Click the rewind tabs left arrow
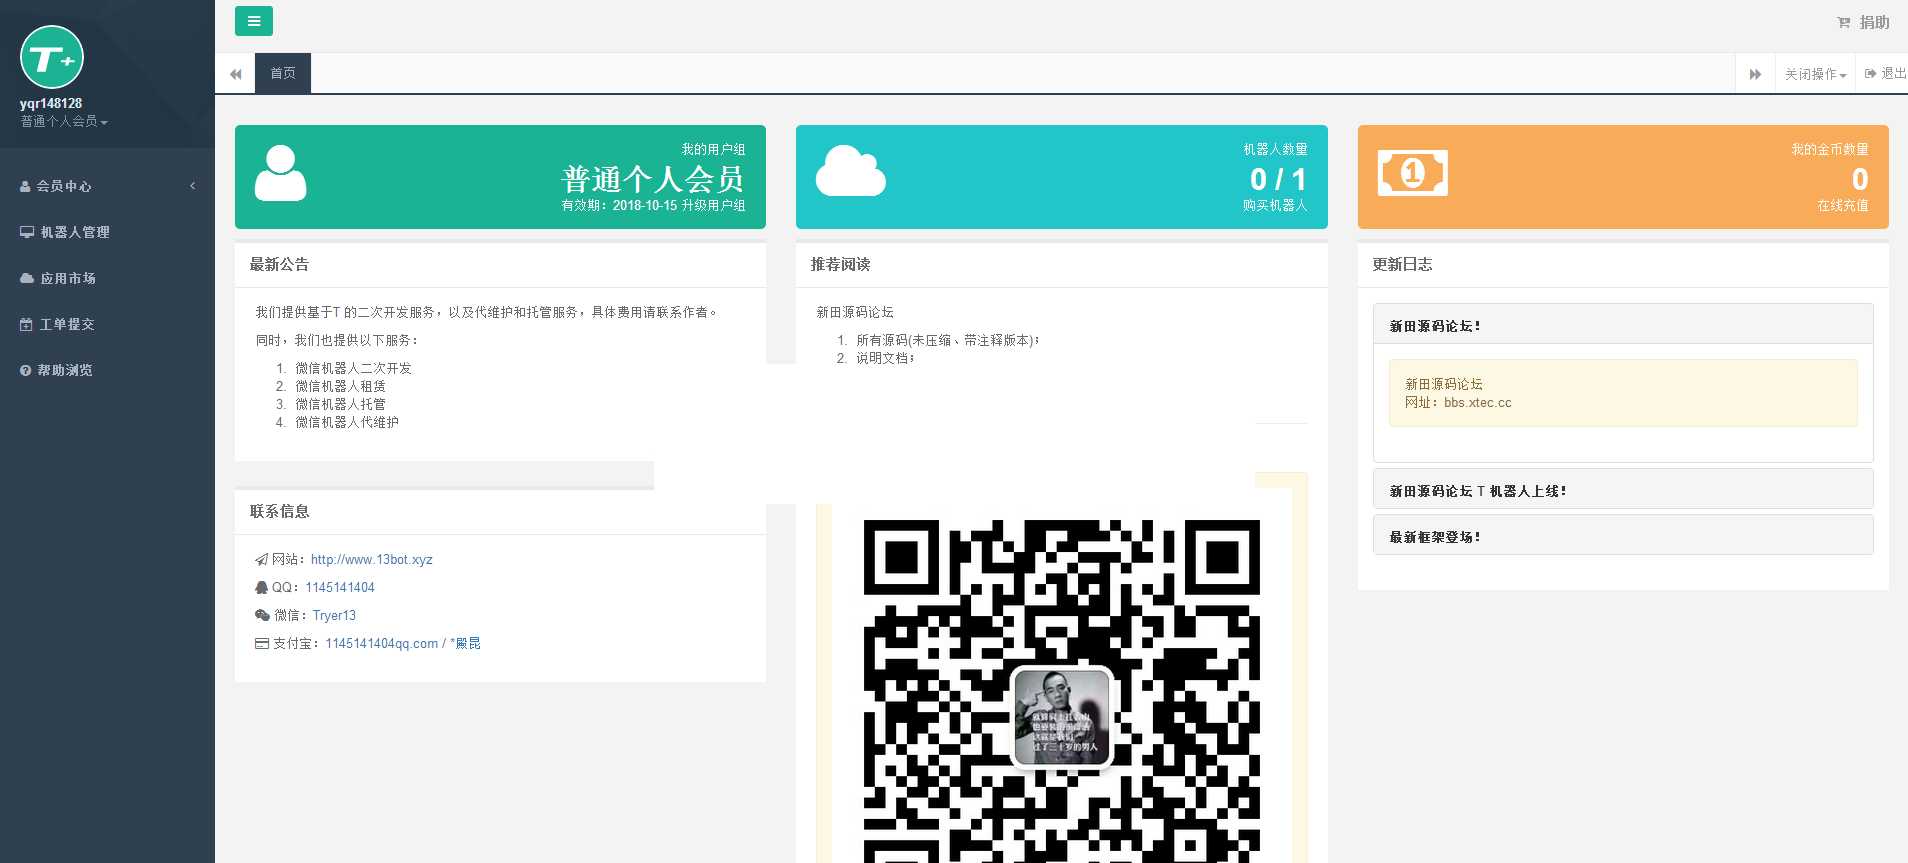The image size is (1908, 863). (x=236, y=74)
